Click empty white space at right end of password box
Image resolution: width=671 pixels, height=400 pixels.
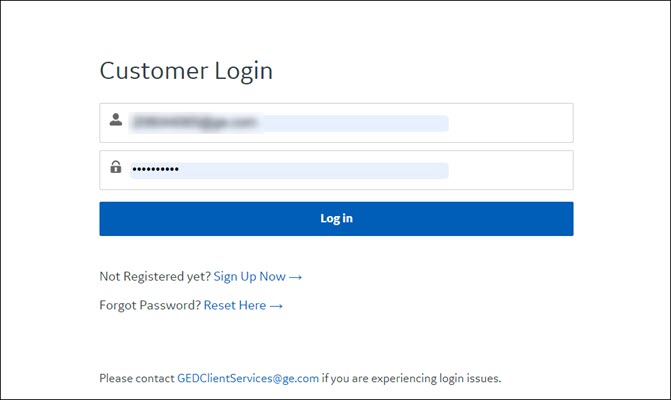(511, 170)
